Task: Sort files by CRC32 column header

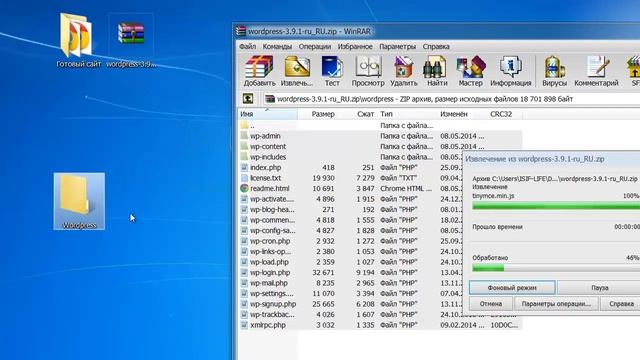Action: [x=504, y=114]
